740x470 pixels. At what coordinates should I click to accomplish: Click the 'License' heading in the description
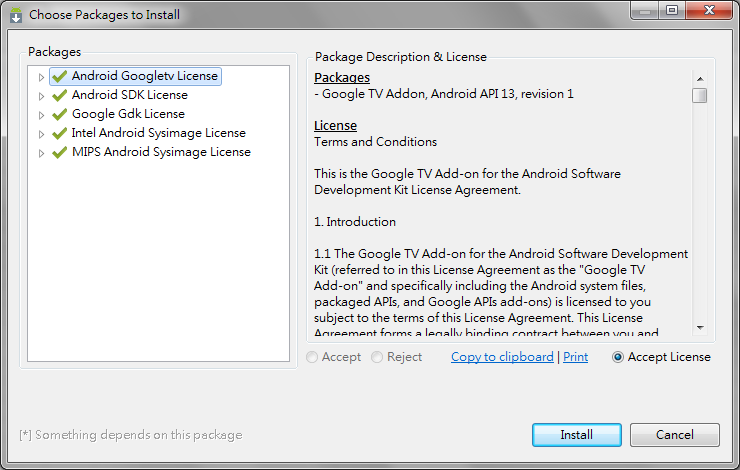coord(336,126)
